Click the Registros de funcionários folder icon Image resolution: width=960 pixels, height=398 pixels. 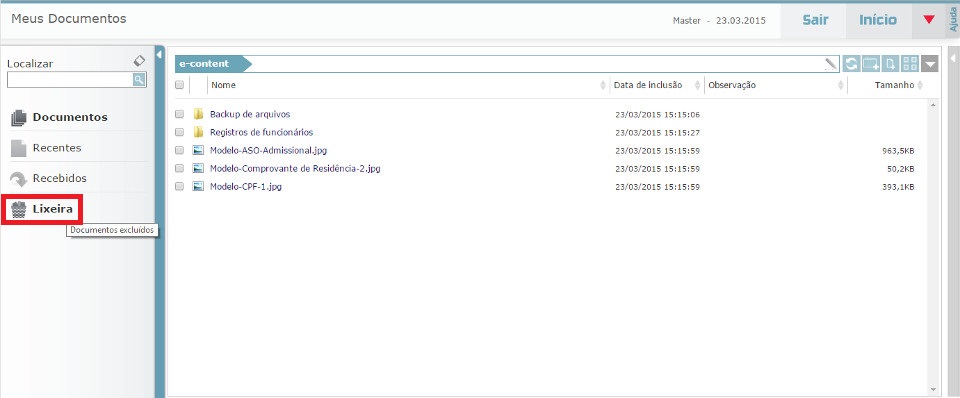[198, 132]
